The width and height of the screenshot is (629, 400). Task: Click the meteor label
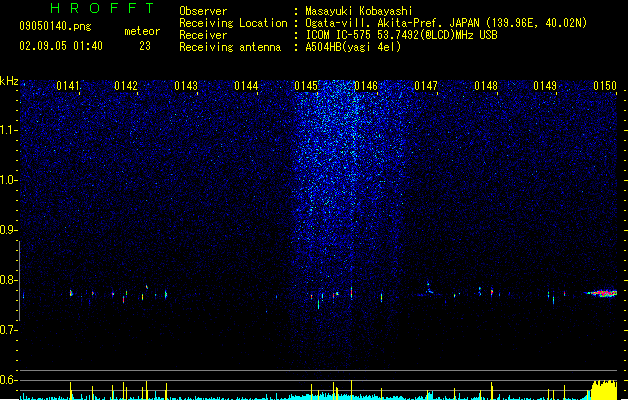[142, 31]
